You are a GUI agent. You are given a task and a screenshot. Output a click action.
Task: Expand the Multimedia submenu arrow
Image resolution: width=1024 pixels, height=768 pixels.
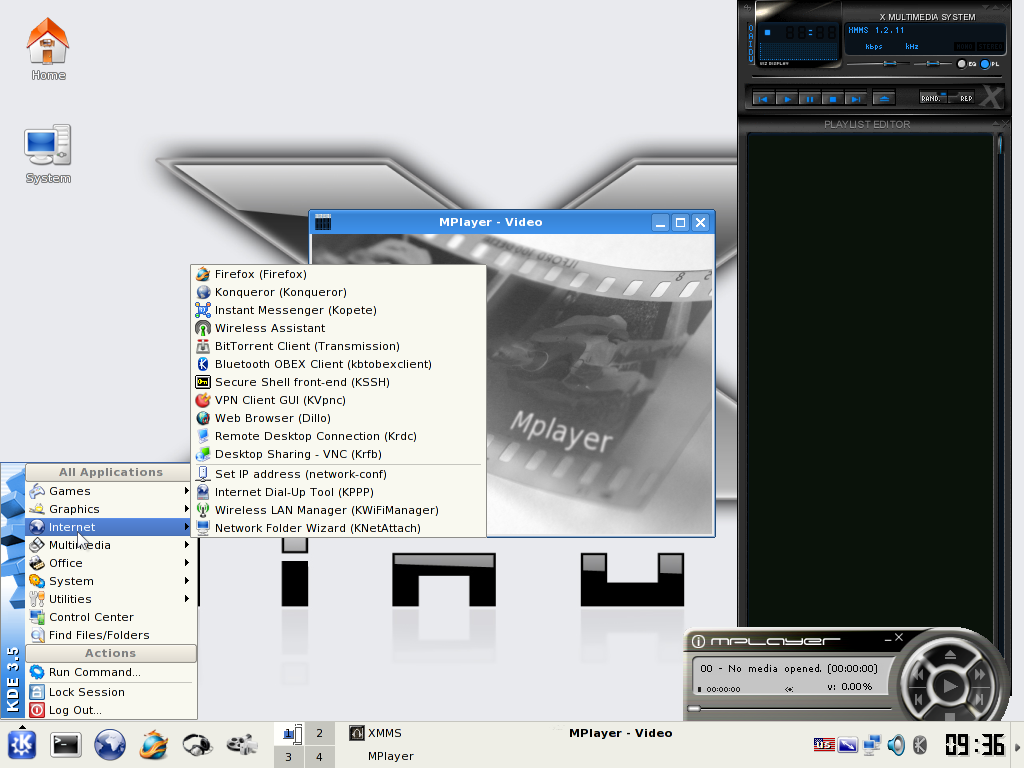coord(187,545)
